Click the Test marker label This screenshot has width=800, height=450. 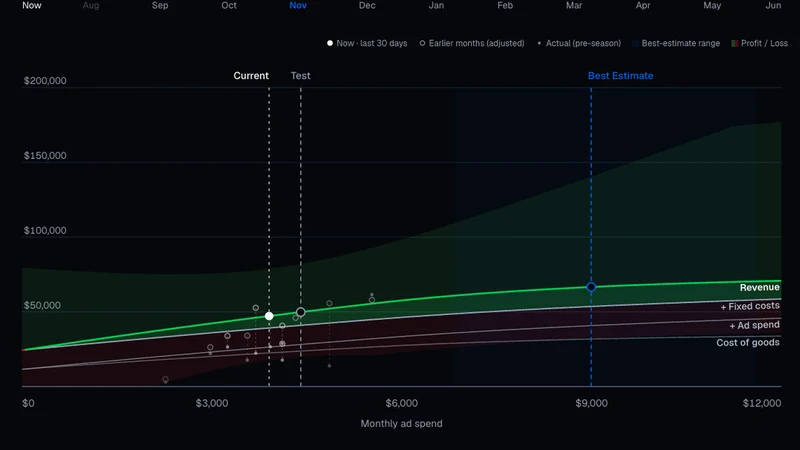(x=301, y=76)
